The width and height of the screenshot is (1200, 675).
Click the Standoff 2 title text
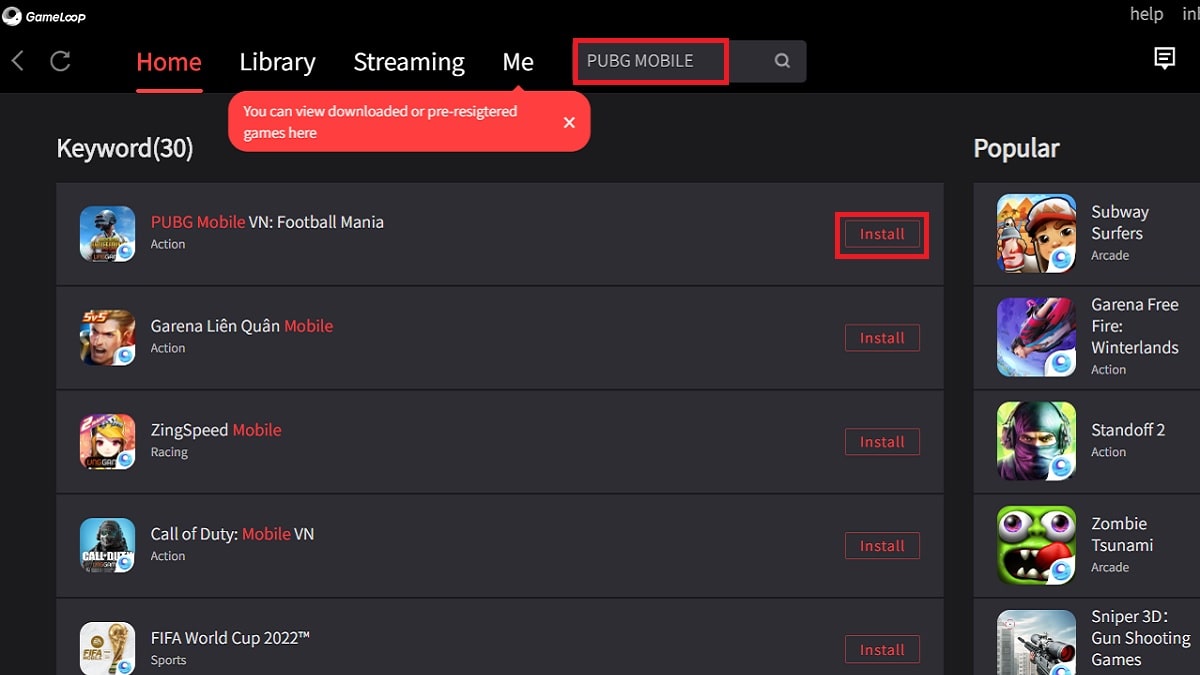coord(1128,430)
